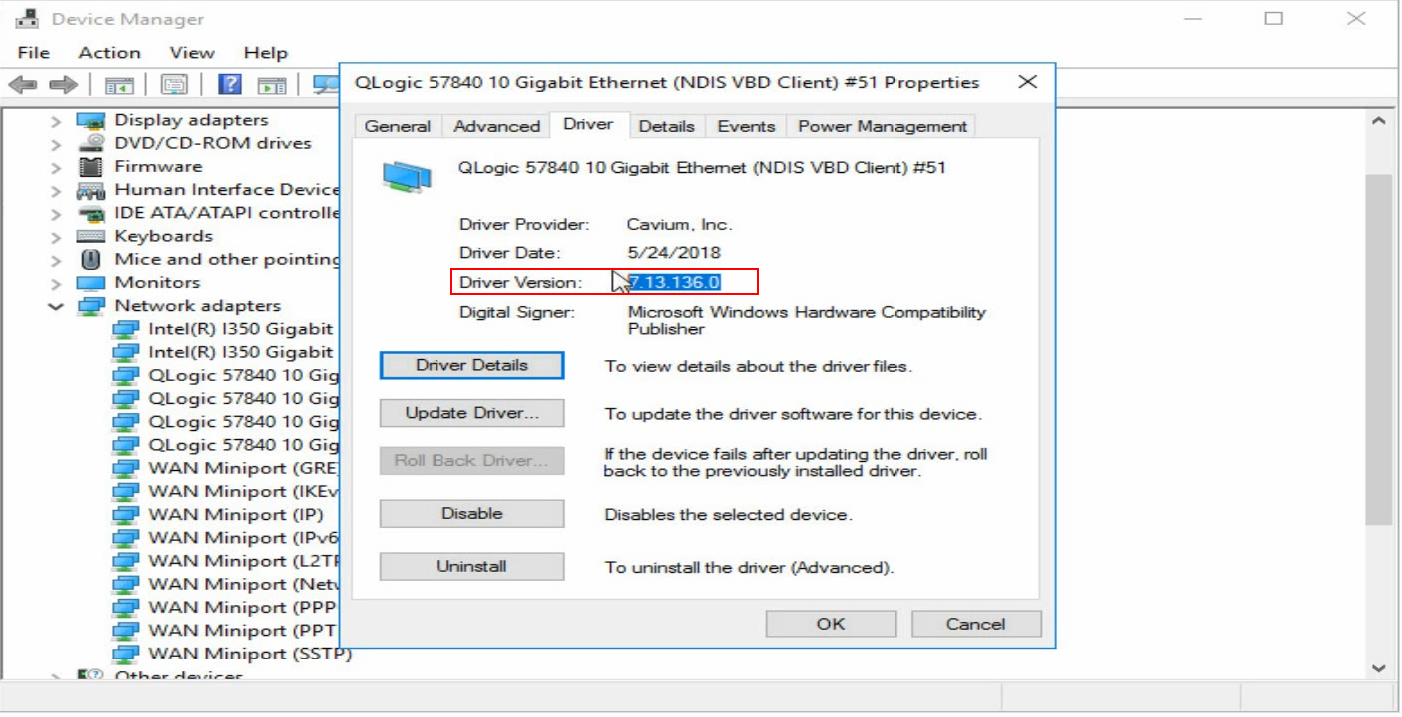Click the device tree scrollbar up arrow
Image resolution: width=1402 pixels, height=717 pixels.
click(1379, 121)
